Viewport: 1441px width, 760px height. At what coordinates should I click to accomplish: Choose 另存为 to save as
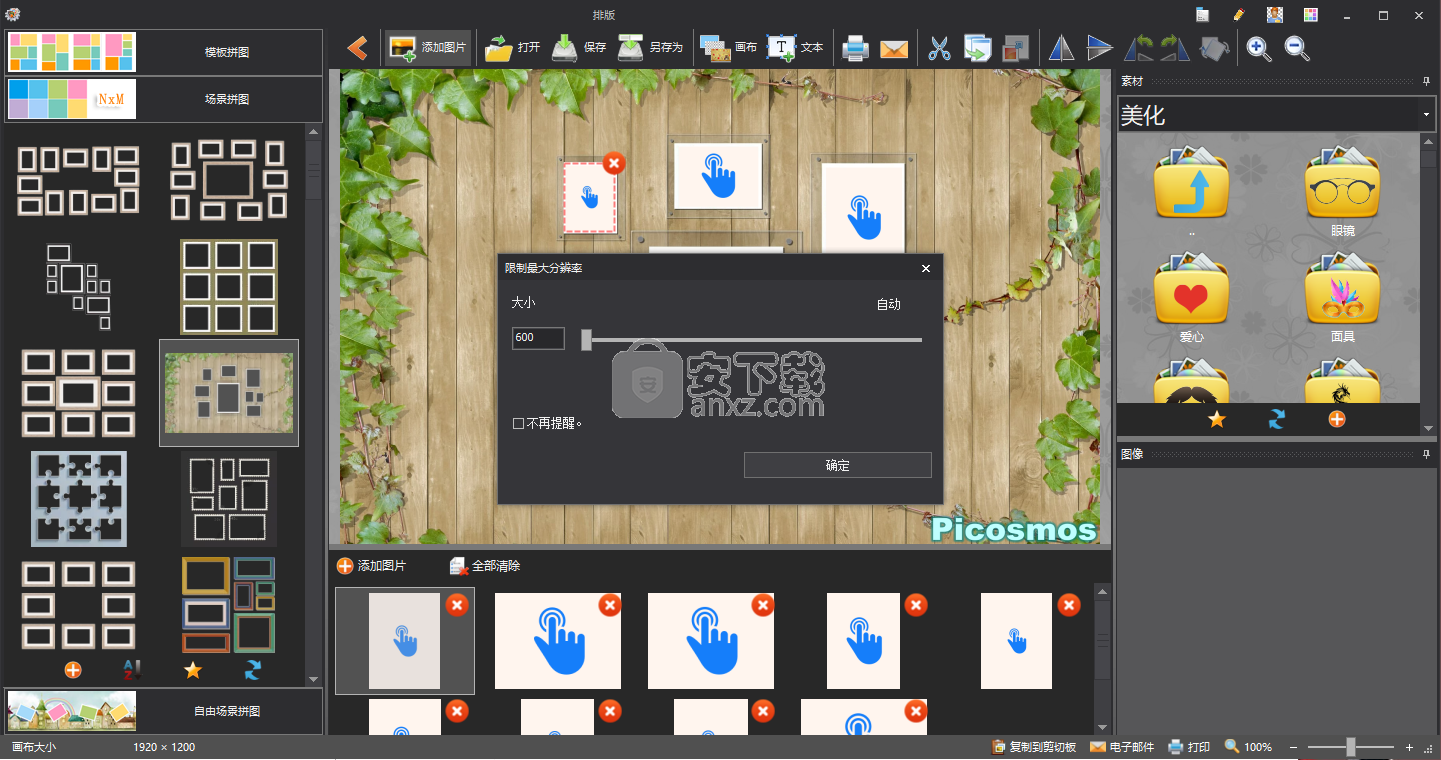click(x=650, y=47)
